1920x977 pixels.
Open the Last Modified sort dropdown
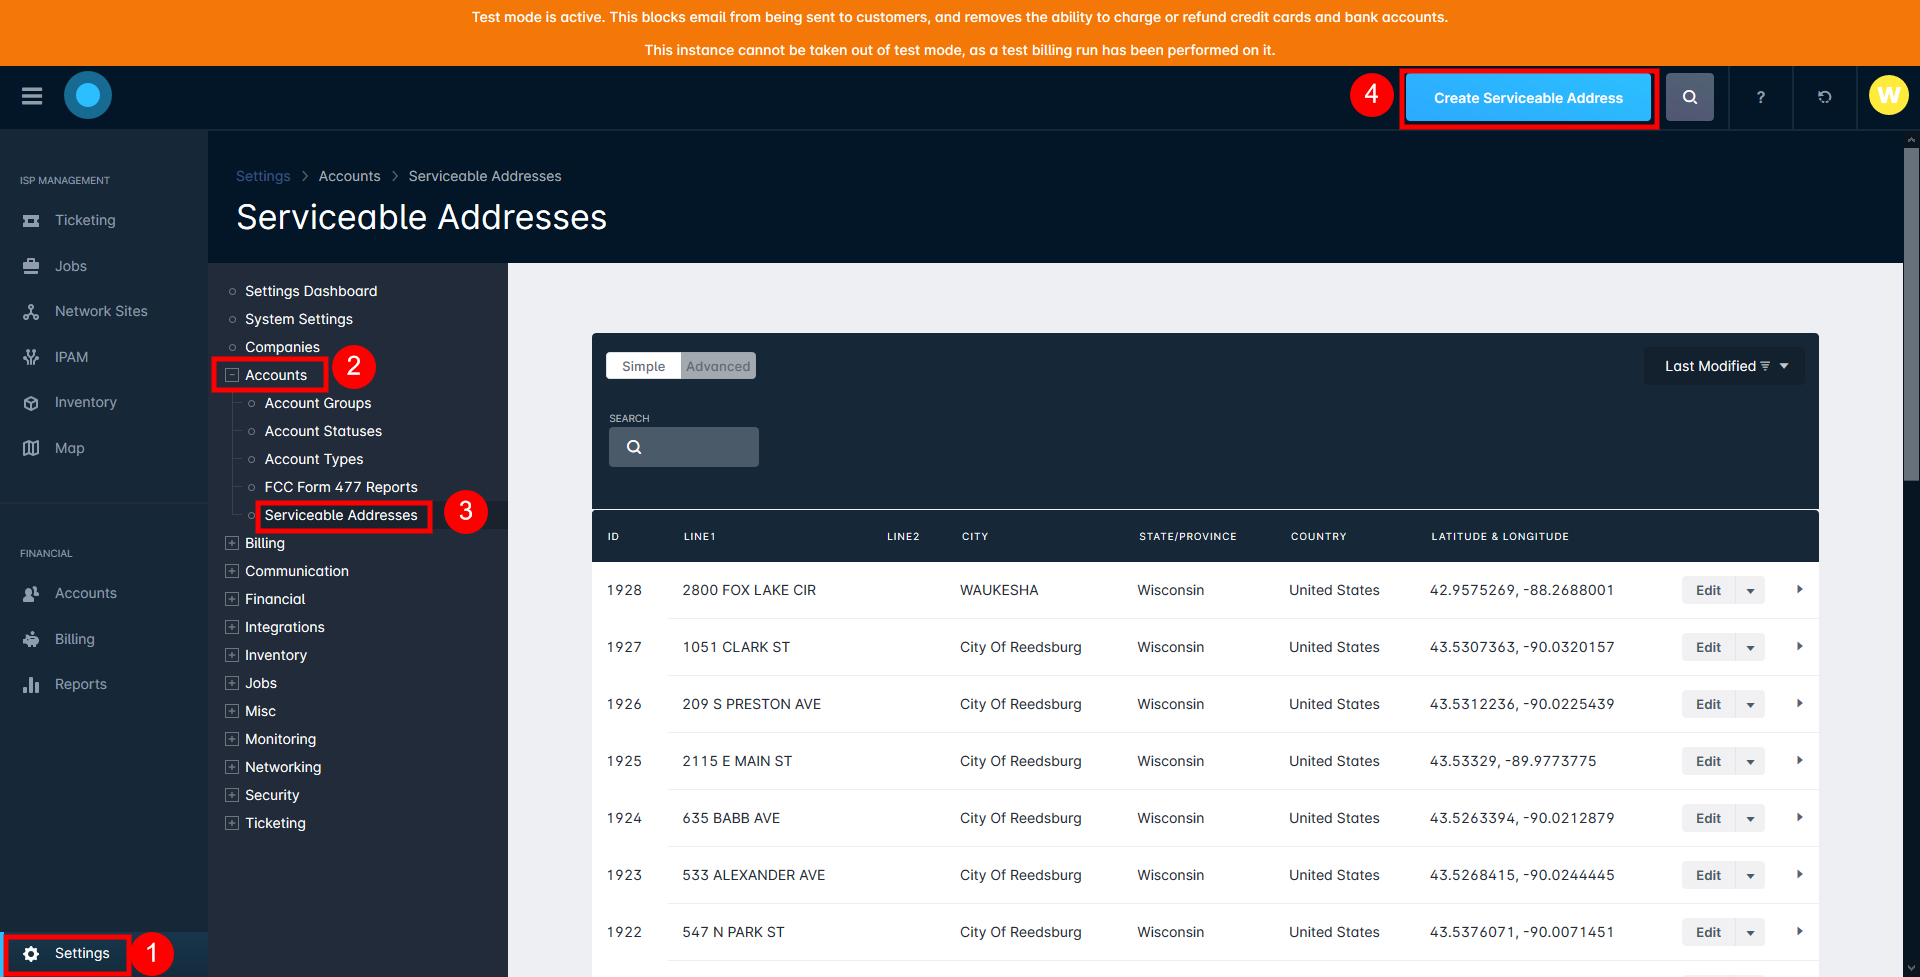(1724, 365)
